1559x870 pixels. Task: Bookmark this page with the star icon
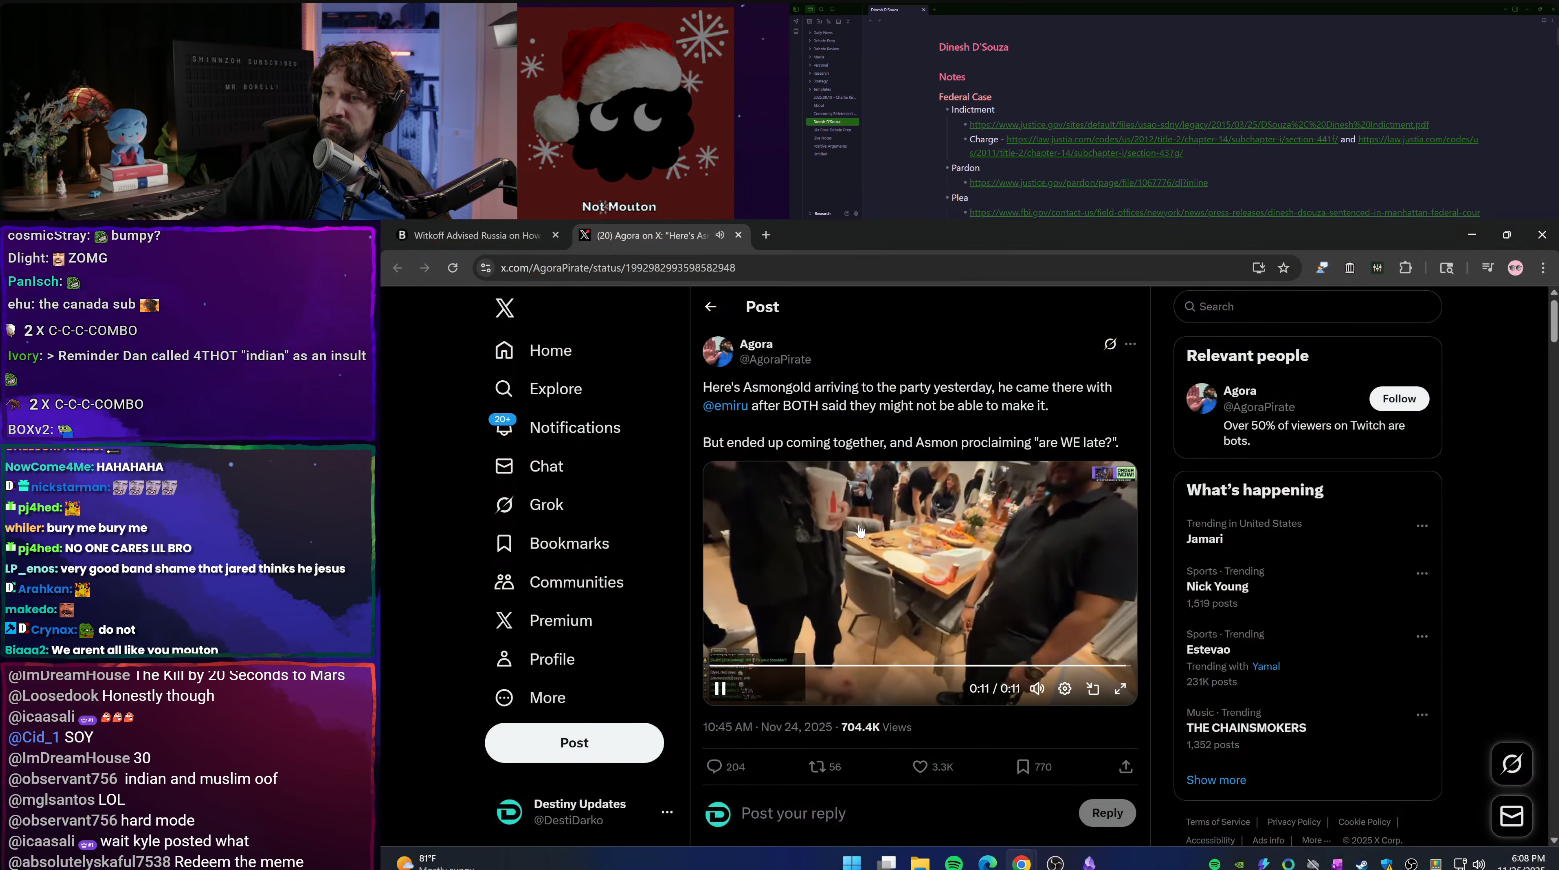click(1284, 268)
